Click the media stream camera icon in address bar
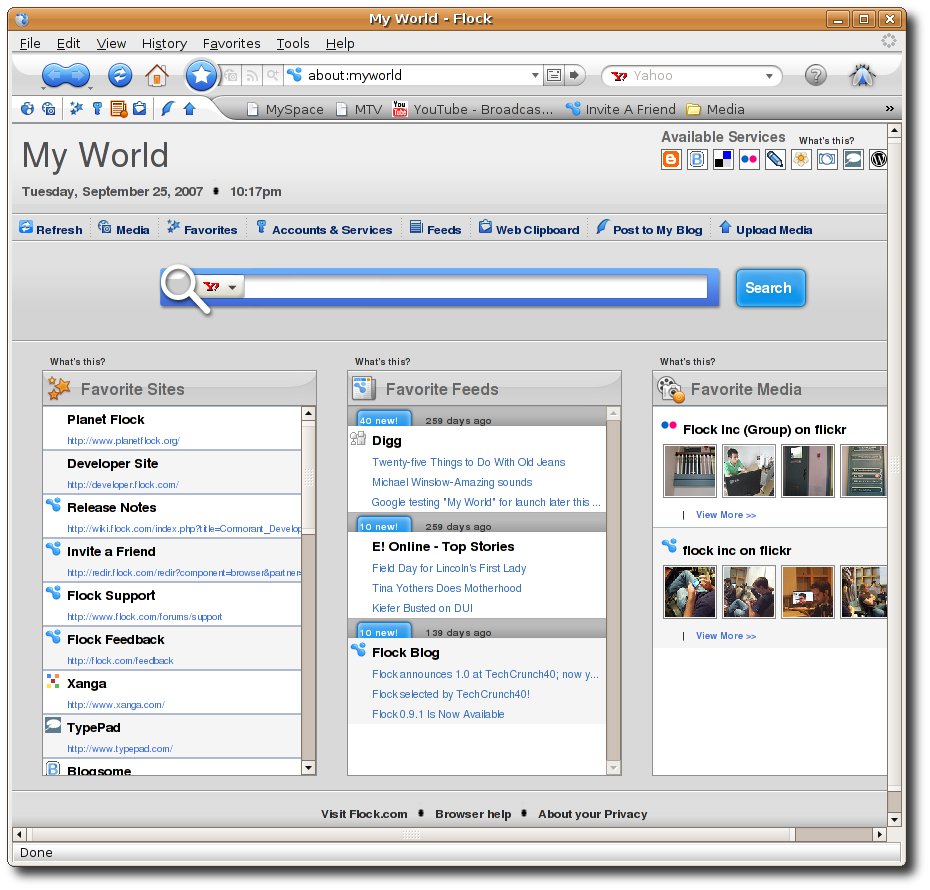The height and width of the screenshot is (890, 930). click(x=231, y=75)
